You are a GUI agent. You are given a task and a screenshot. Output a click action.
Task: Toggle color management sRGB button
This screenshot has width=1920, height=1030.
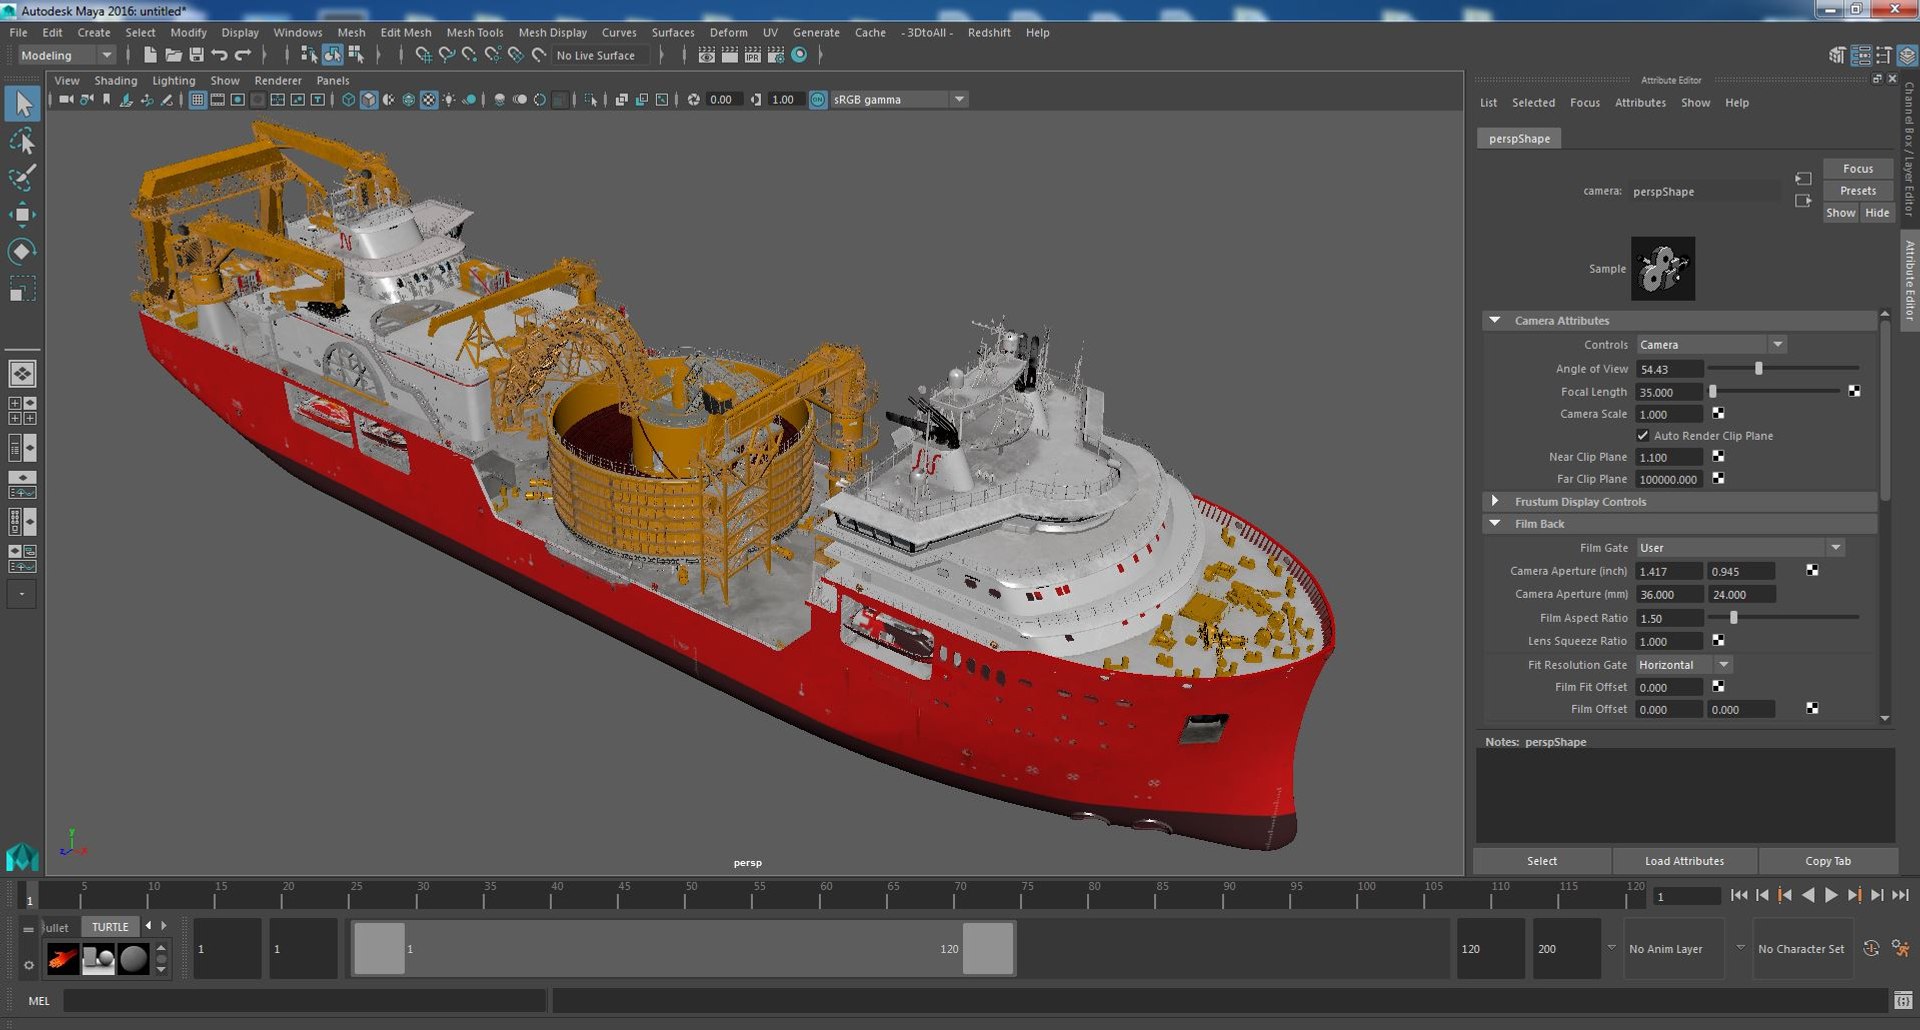[x=818, y=99]
